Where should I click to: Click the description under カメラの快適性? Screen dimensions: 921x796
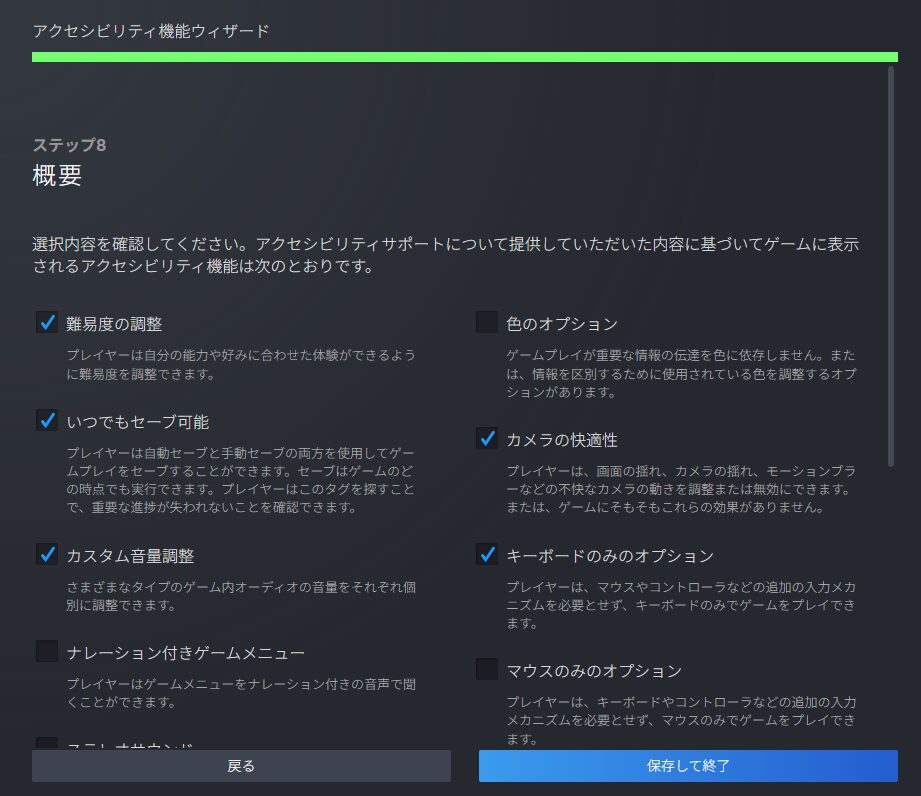click(x=680, y=489)
